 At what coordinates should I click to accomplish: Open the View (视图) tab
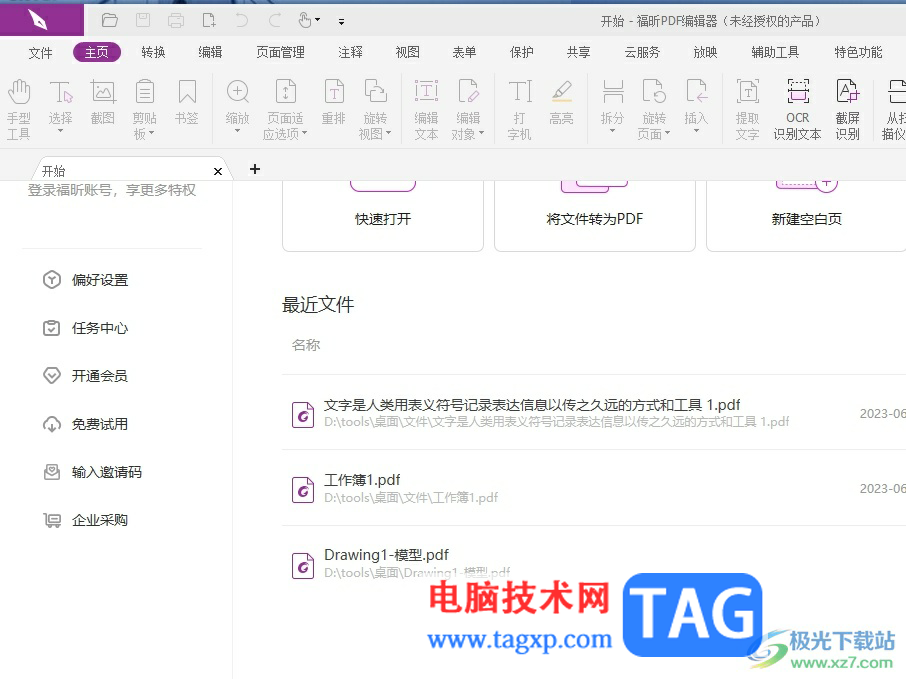tap(407, 53)
